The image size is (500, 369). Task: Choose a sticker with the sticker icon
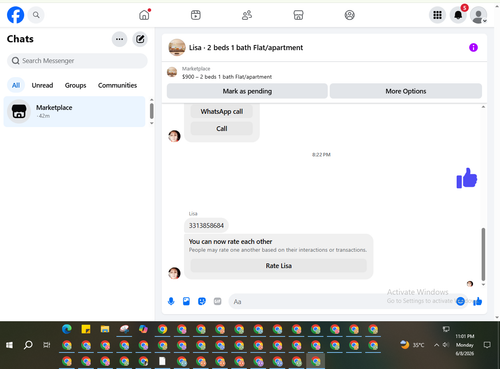(202, 301)
